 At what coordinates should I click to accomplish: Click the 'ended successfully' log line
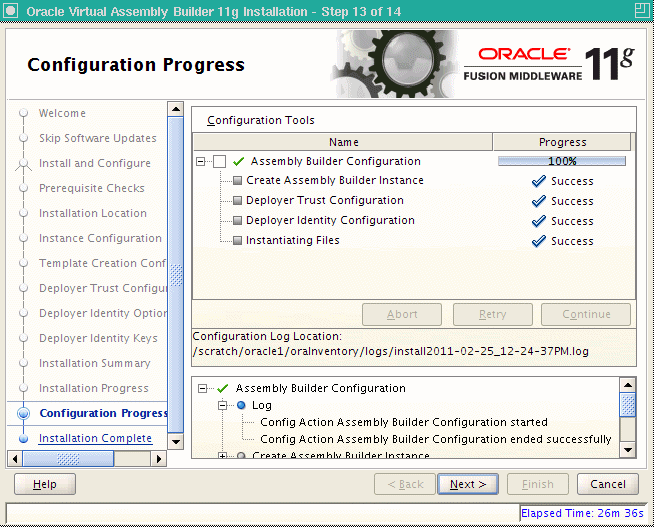point(436,439)
